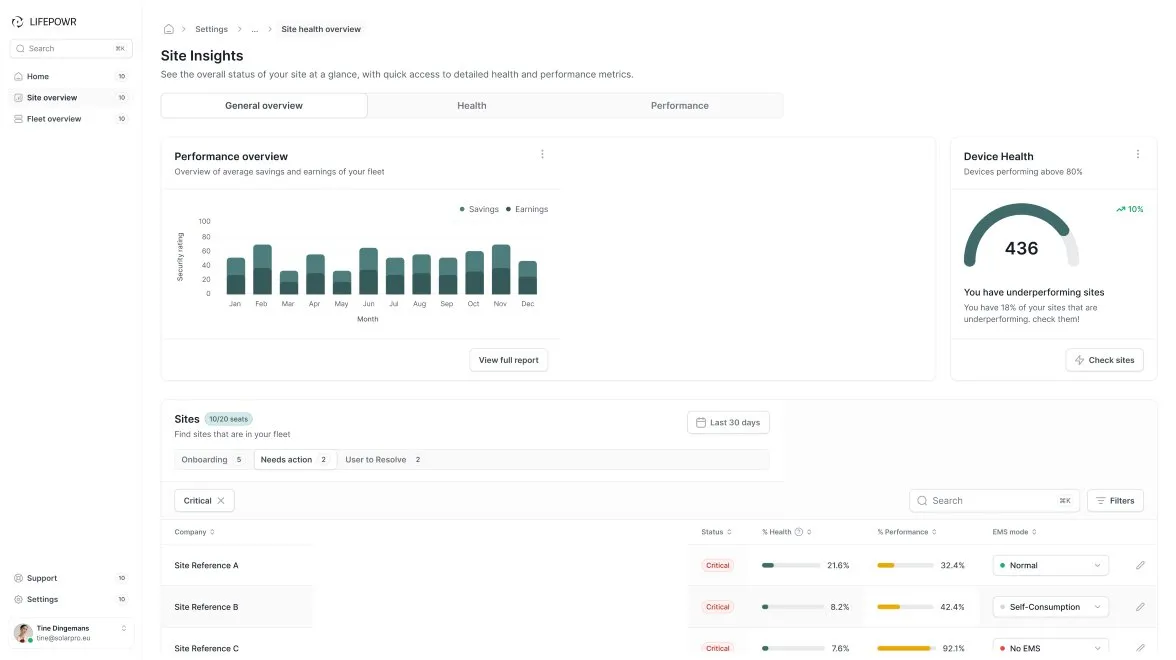Select the Needs action tab
This screenshot has width=1176, height=660.
(x=294, y=460)
